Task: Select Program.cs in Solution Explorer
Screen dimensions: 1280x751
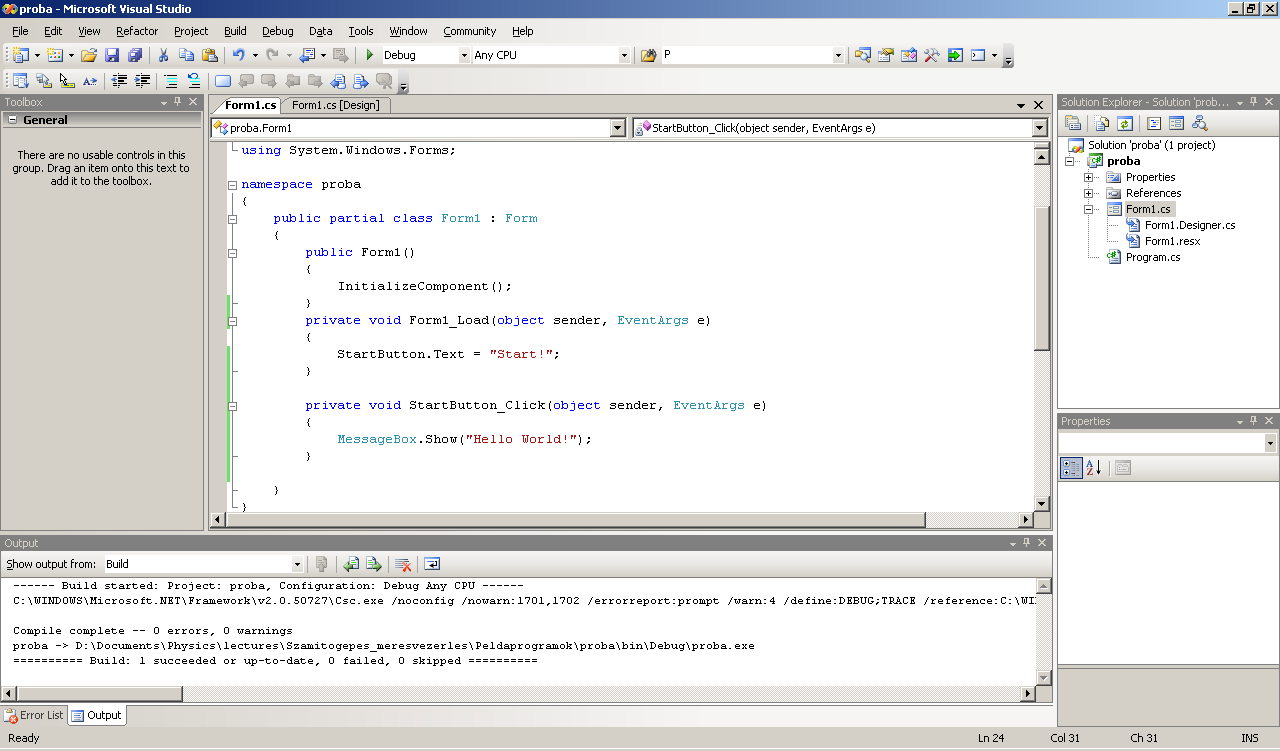Action: [x=1153, y=257]
